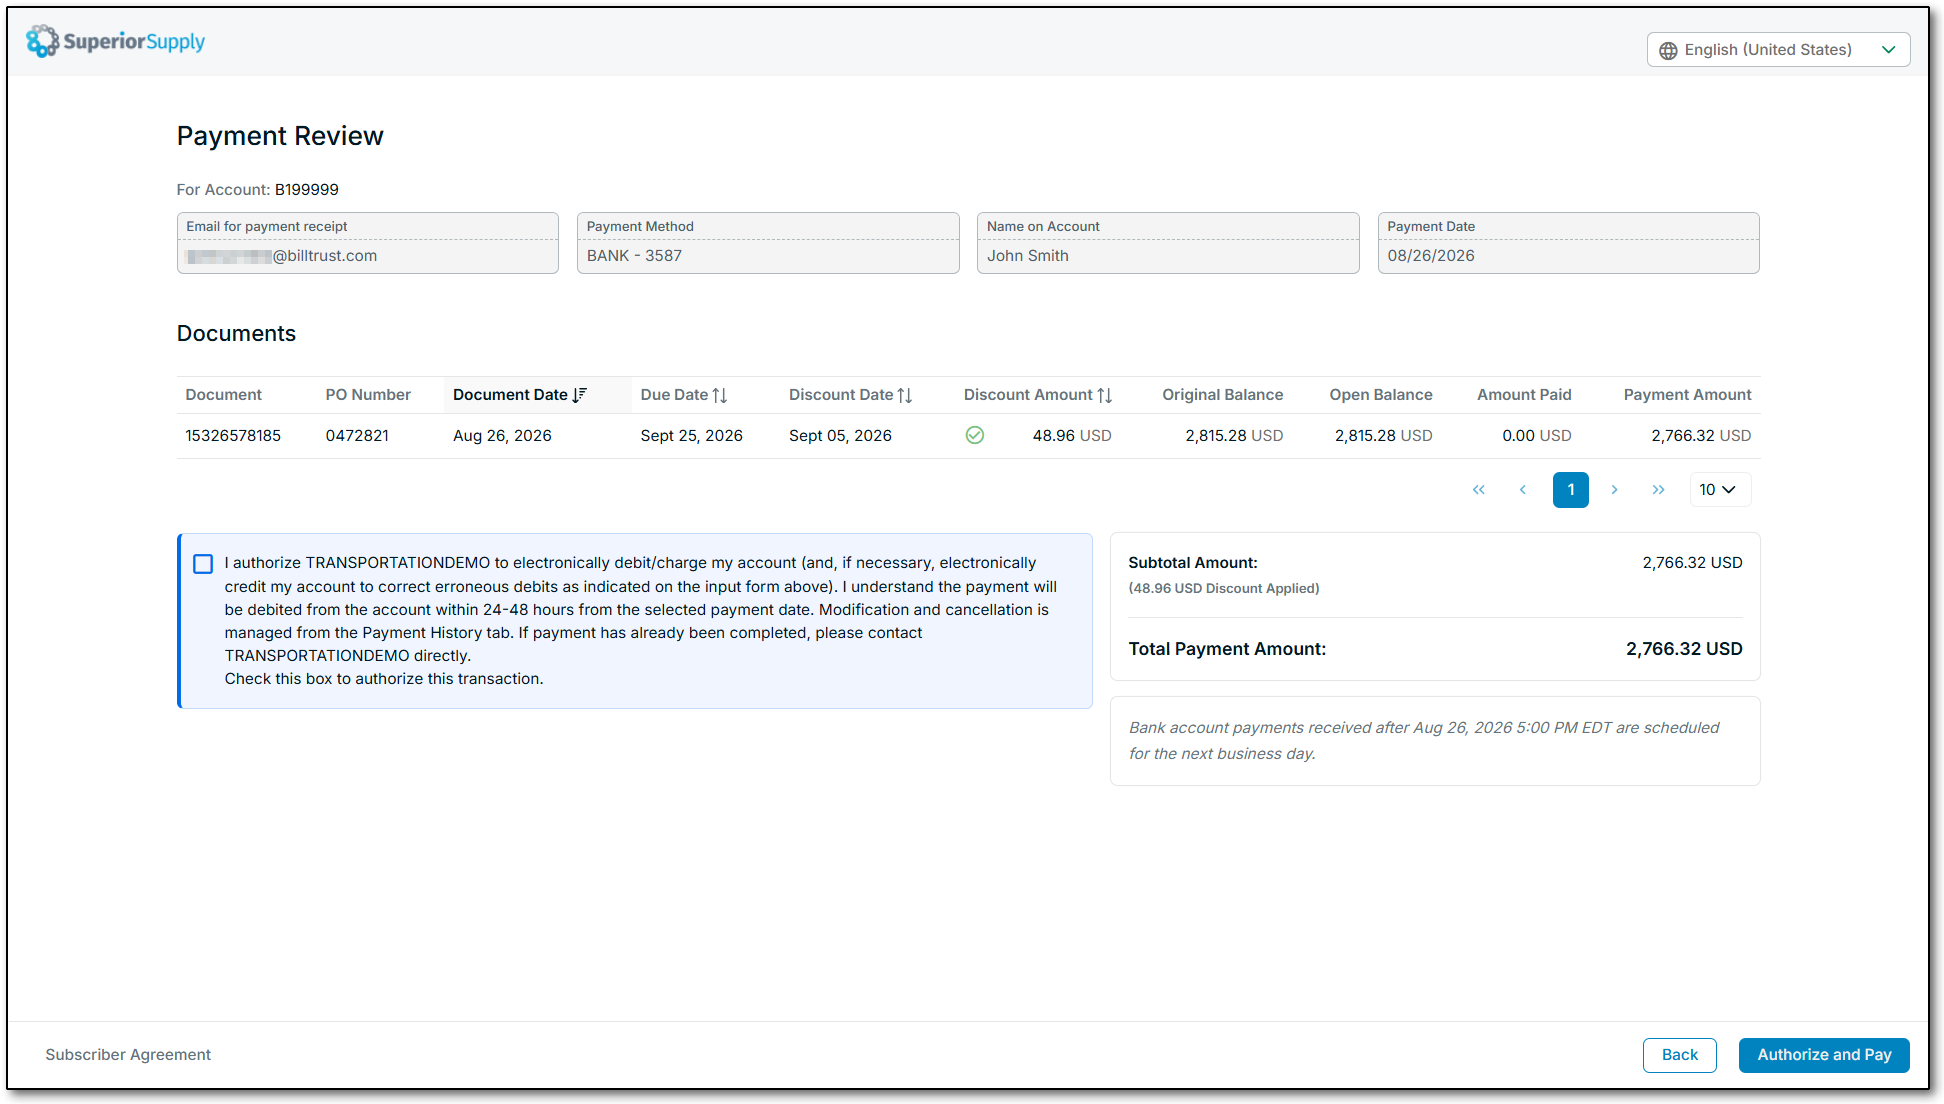Check the authorize transaction checkbox
The image size is (1944, 1104).
click(203, 564)
